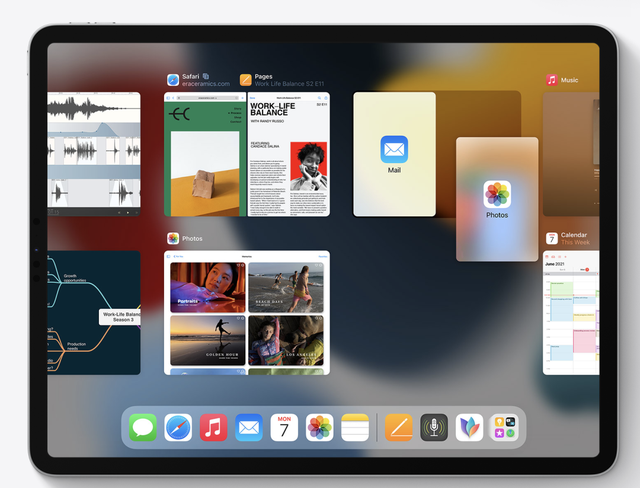Open Mail from the dock
This screenshot has height=488, width=640.
point(249,427)
